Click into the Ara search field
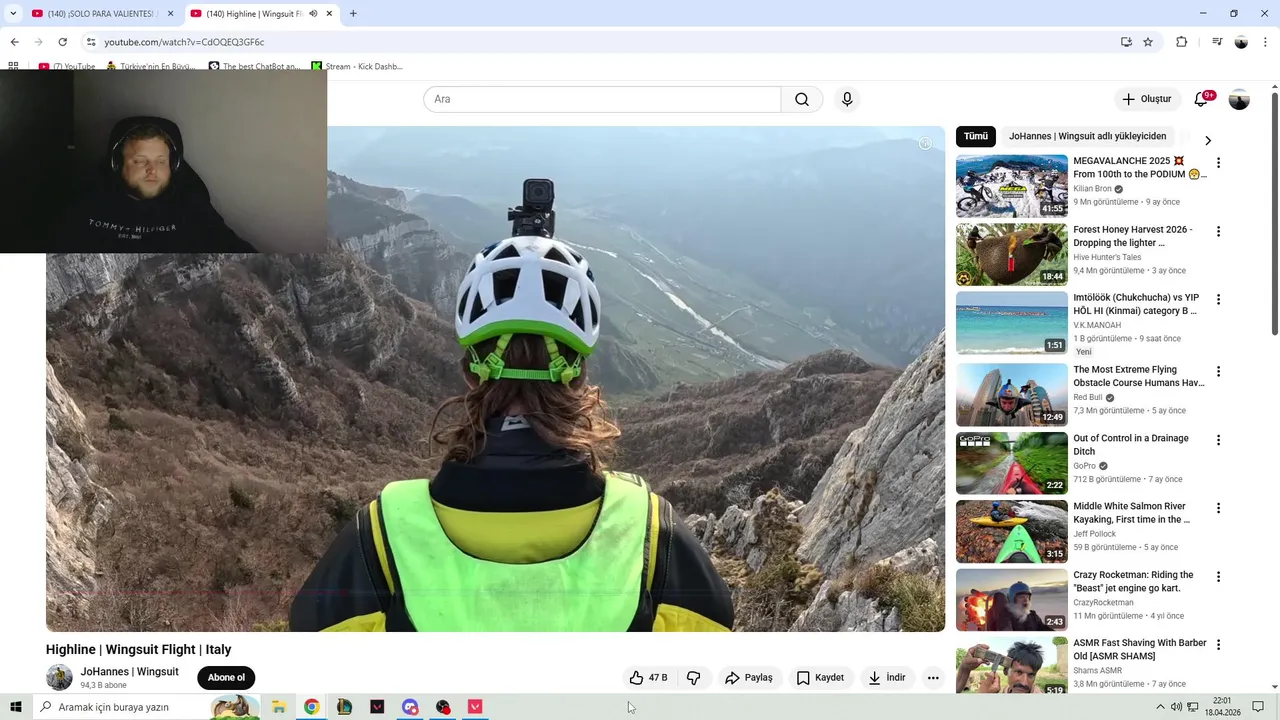Image resolution: width=1280 pixels, height=720 pixels. 602,99
